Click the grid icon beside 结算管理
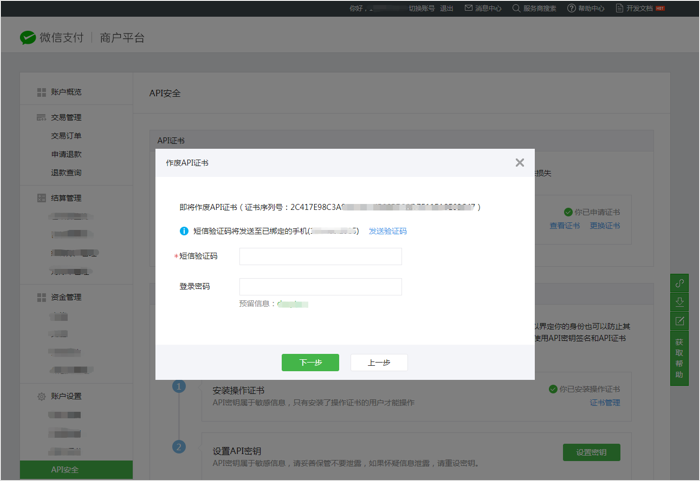The height and width of the screenshot is (481, 700). point(42,198)
